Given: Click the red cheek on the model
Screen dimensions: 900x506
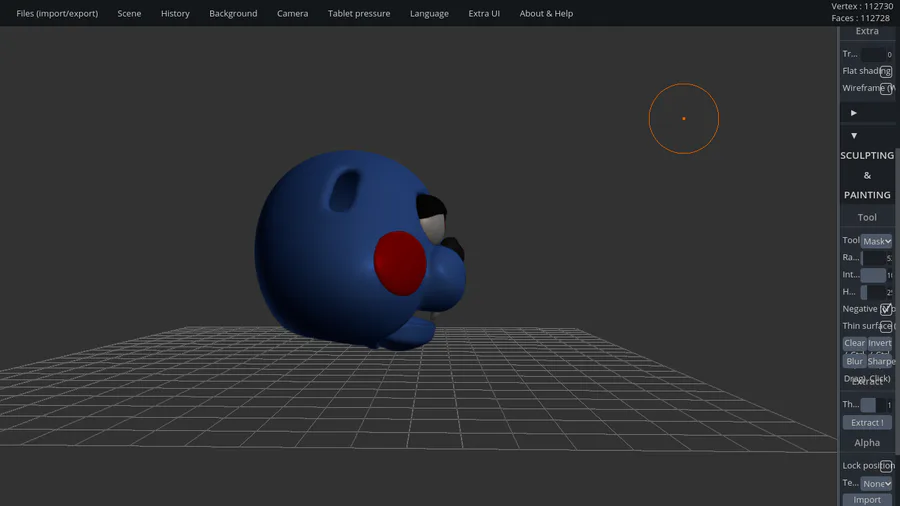Looking at the screenshot, I should 400,263.
